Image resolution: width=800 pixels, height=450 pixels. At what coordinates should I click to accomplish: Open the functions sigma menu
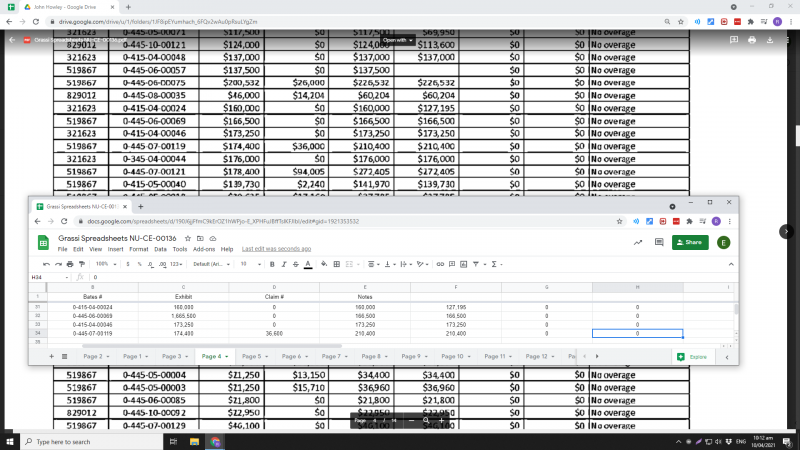pyautogui.click(x=494, y=264)
